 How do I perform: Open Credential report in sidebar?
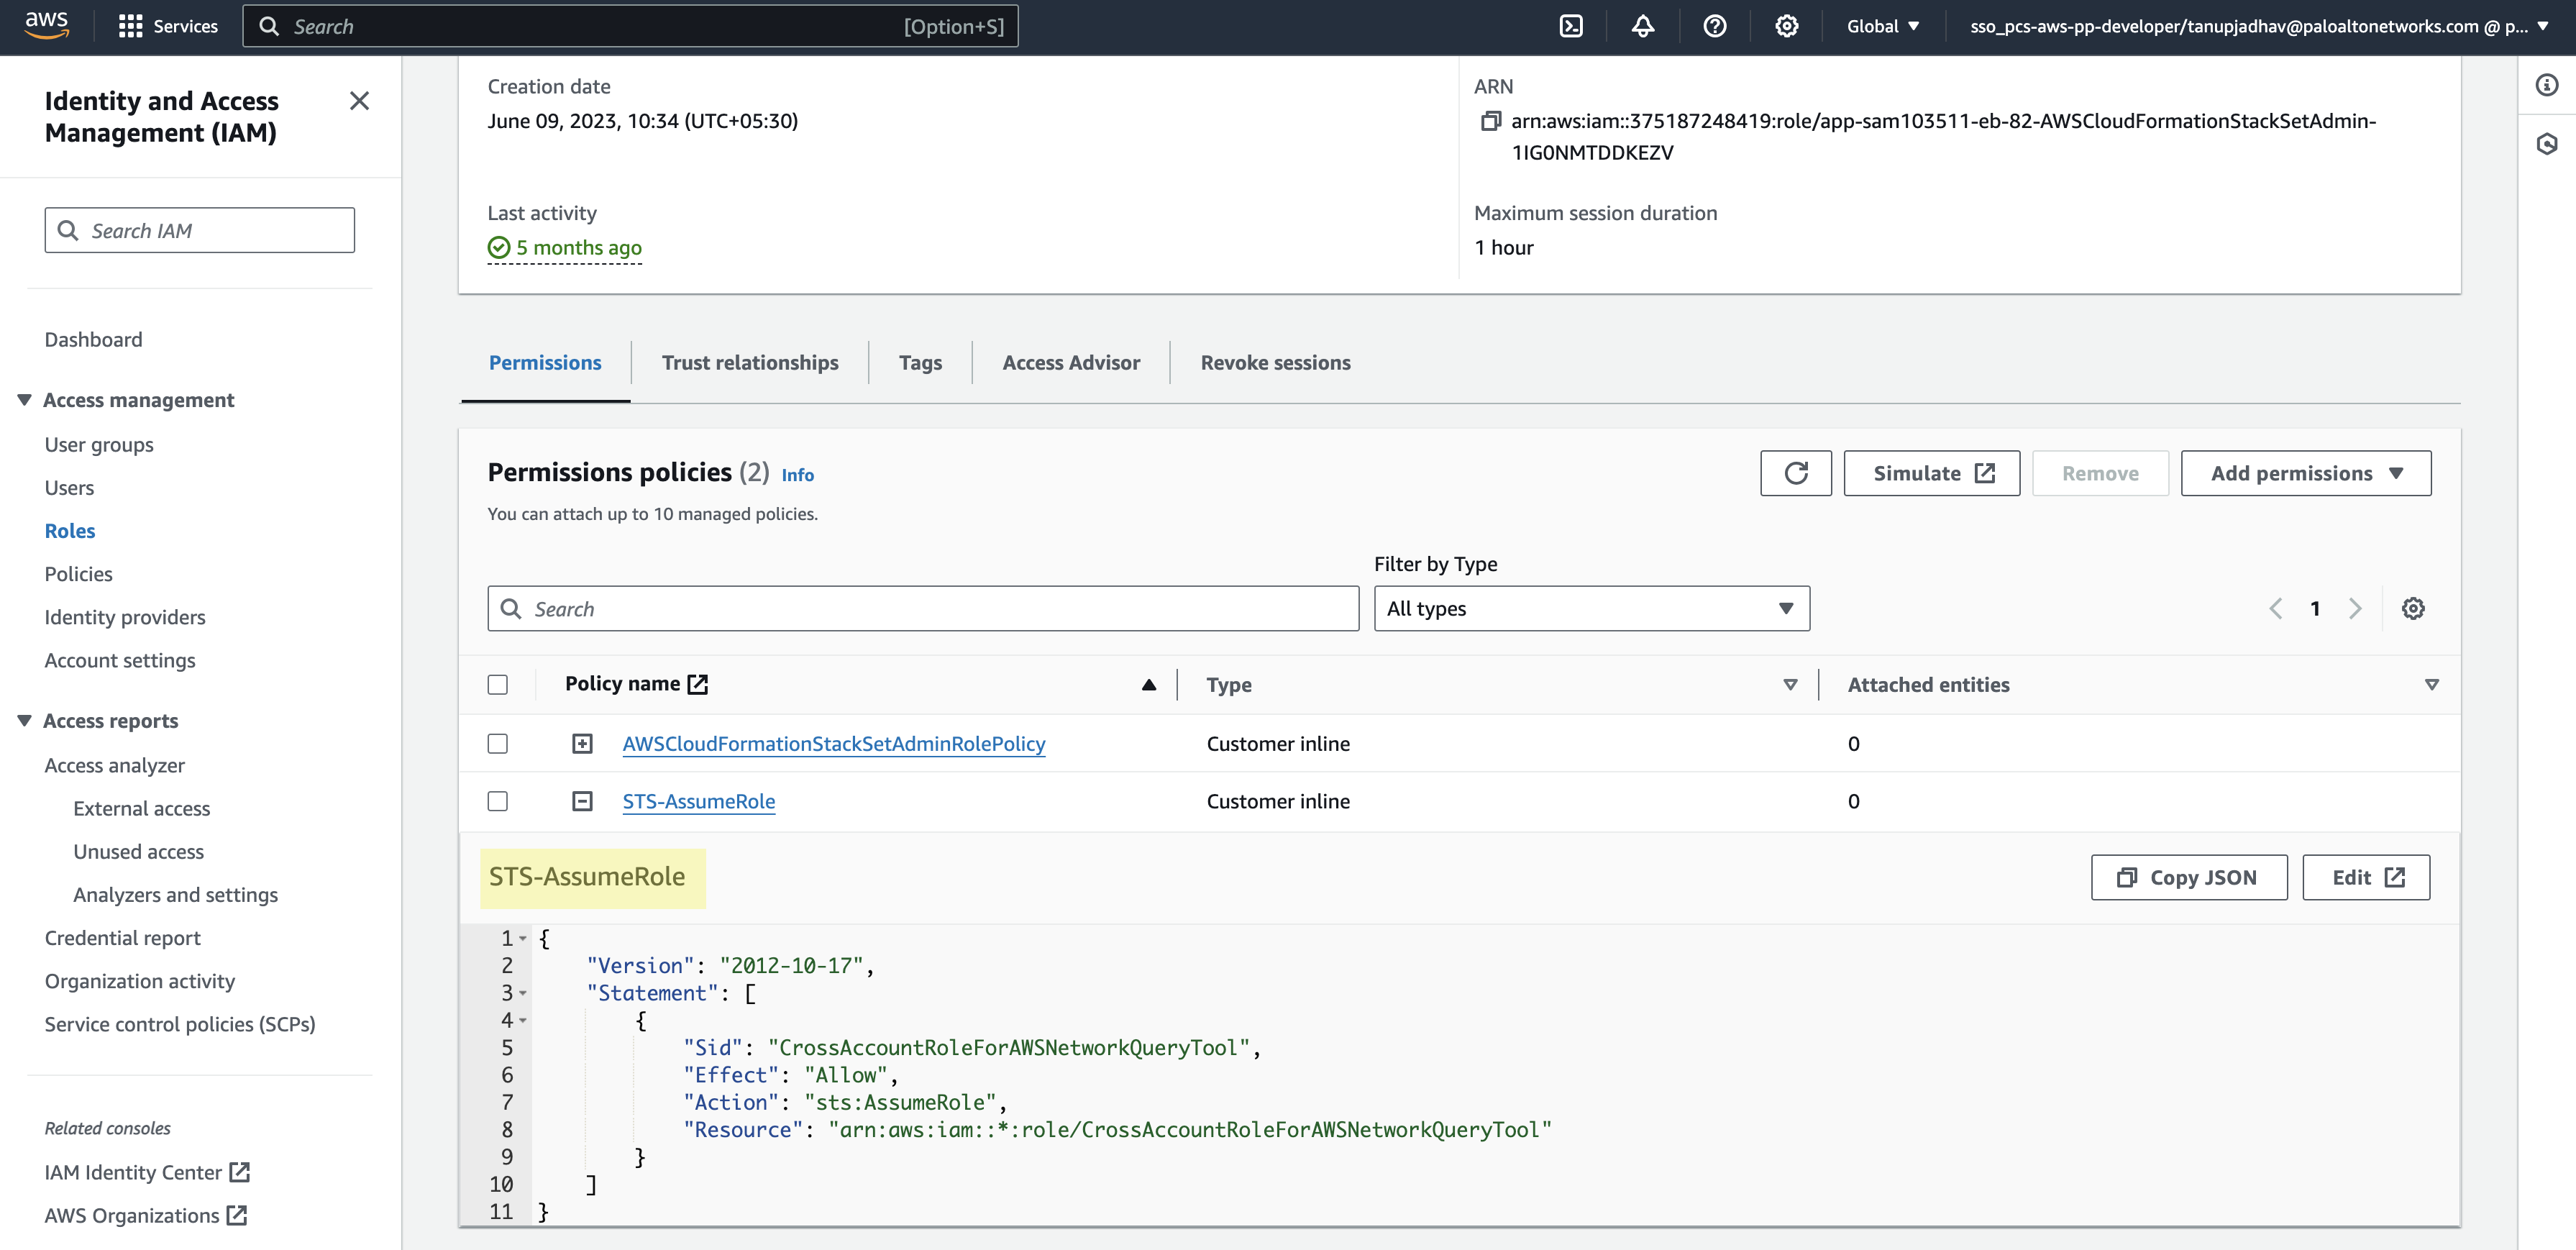[x=122, y=937]
